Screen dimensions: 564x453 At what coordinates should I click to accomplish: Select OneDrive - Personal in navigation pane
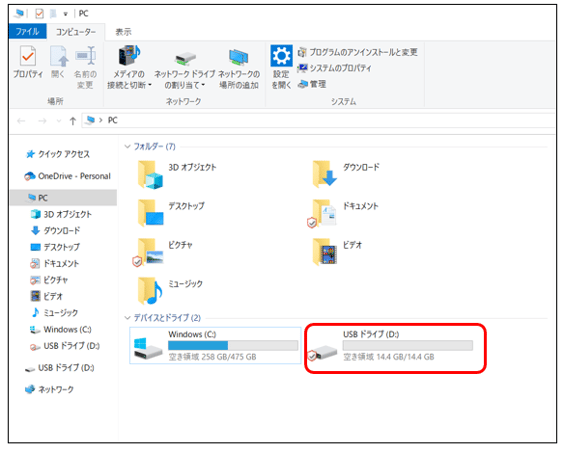point(67,176)
